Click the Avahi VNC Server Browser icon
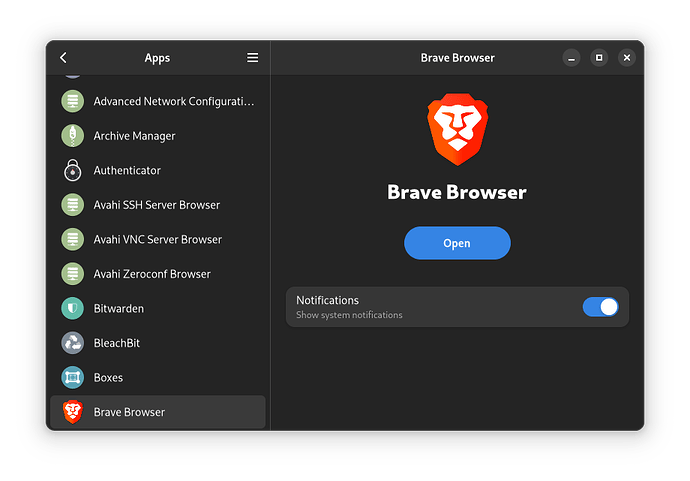690x481 pixels. pos(73,239)
